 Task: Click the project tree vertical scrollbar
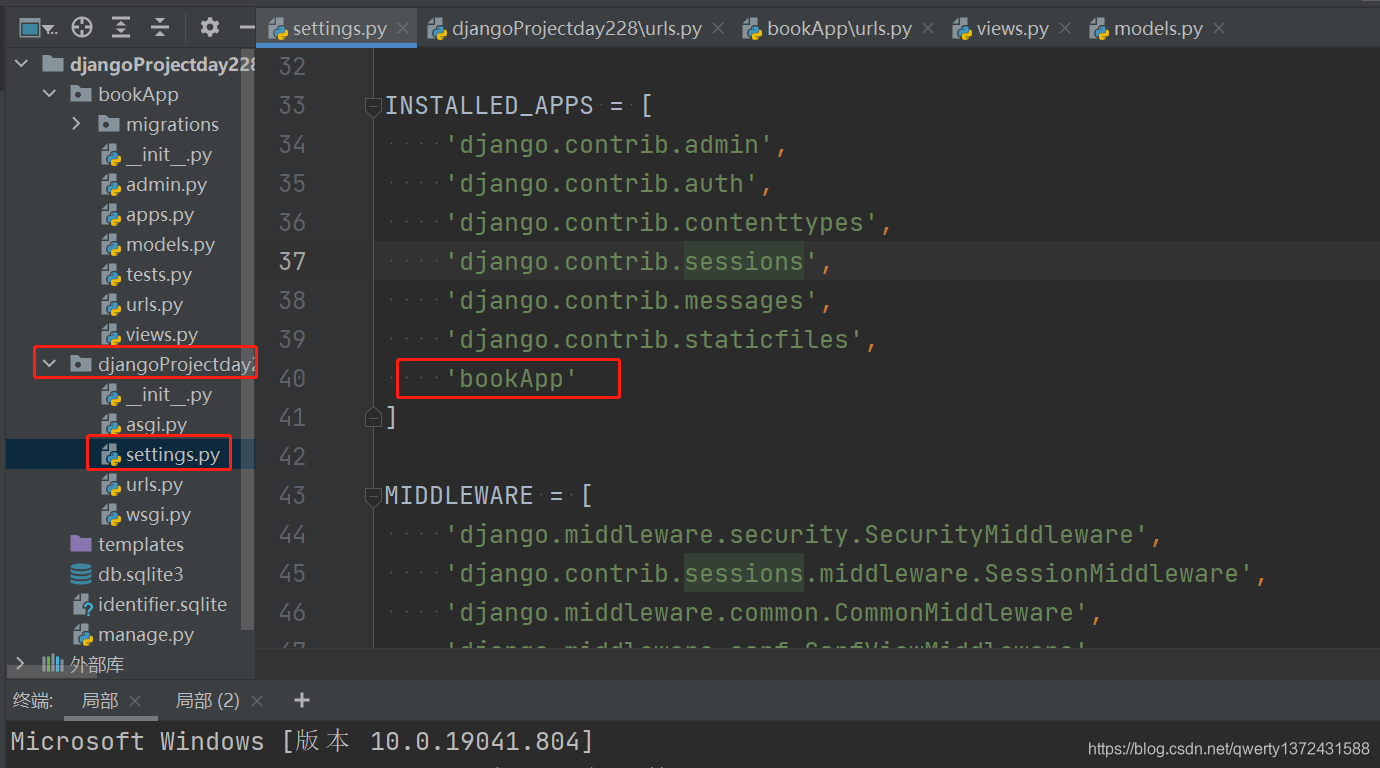[x=249, y=340]
